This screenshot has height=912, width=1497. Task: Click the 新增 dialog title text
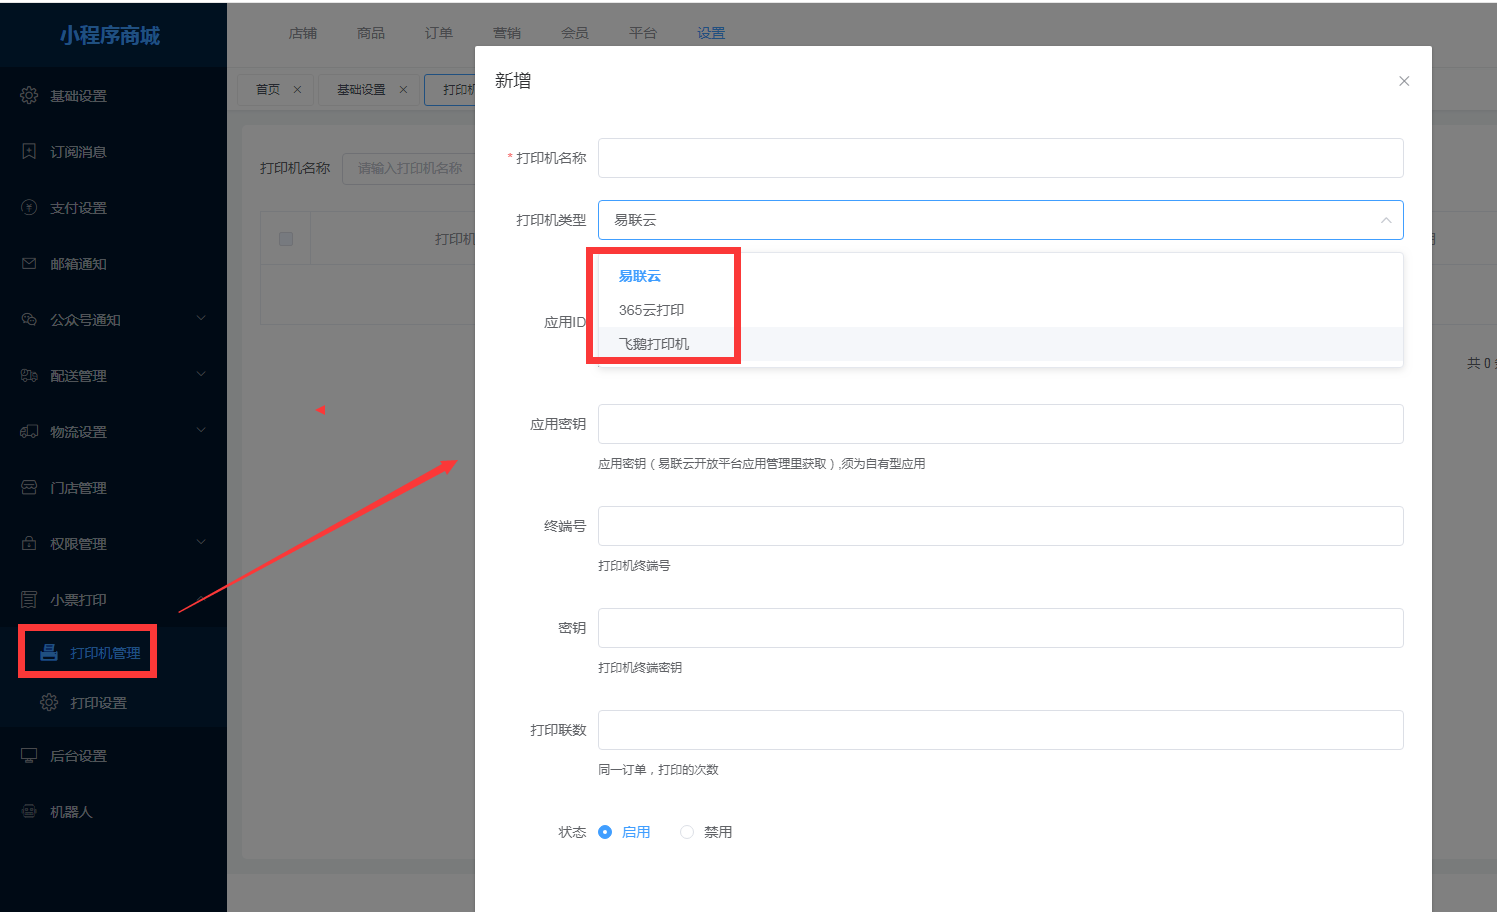tap(513, 81)
